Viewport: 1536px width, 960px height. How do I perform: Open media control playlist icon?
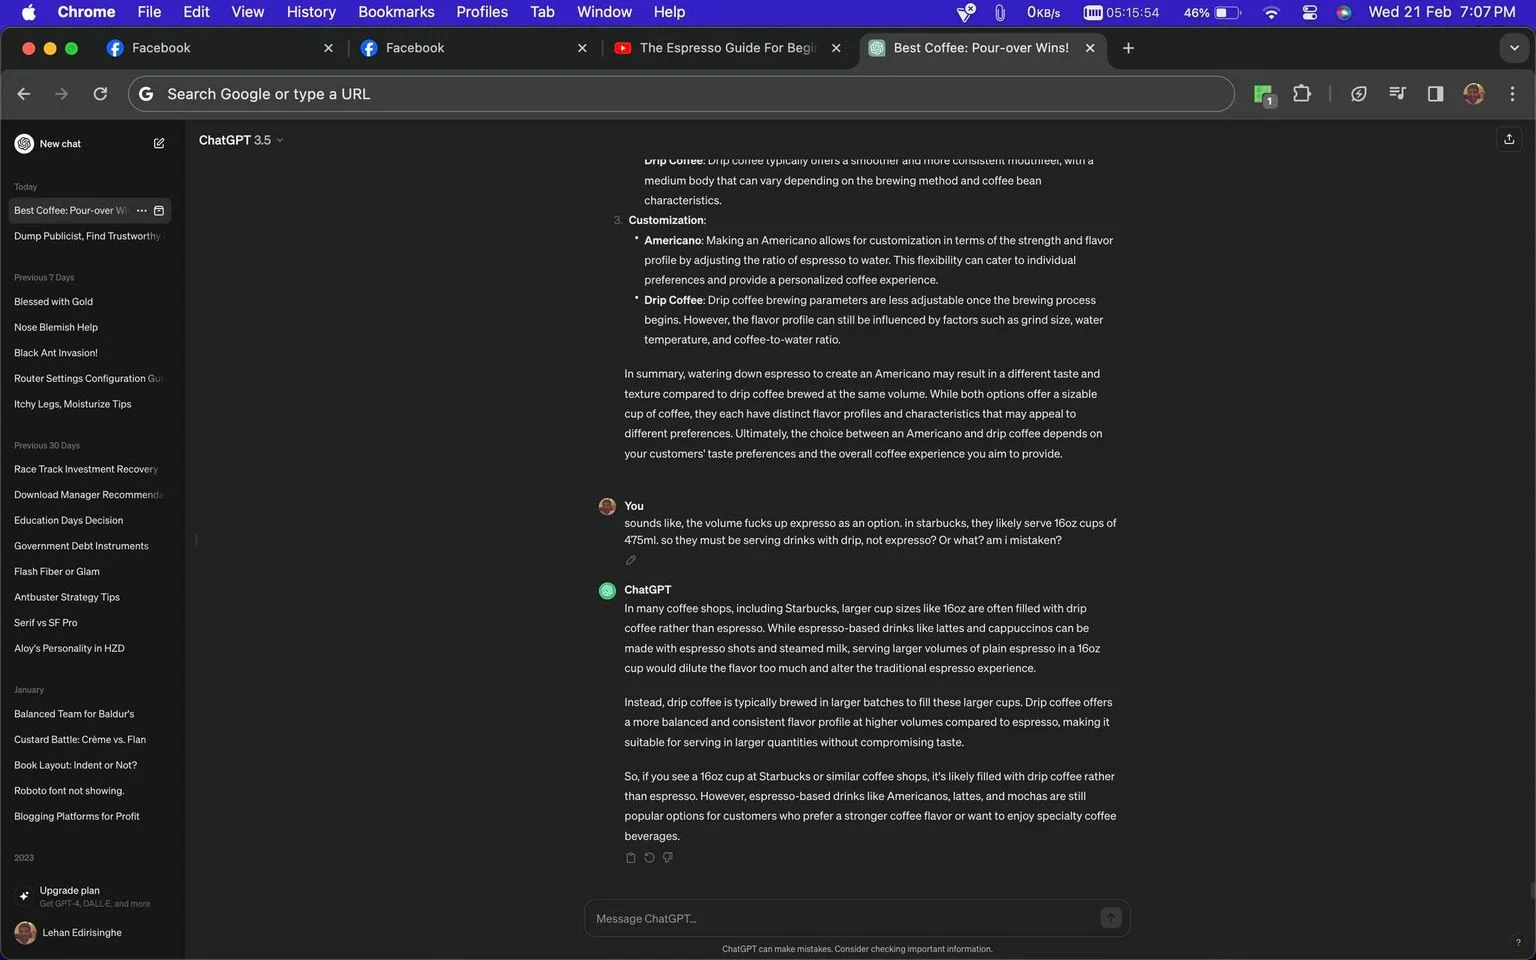click(1397, 94)
